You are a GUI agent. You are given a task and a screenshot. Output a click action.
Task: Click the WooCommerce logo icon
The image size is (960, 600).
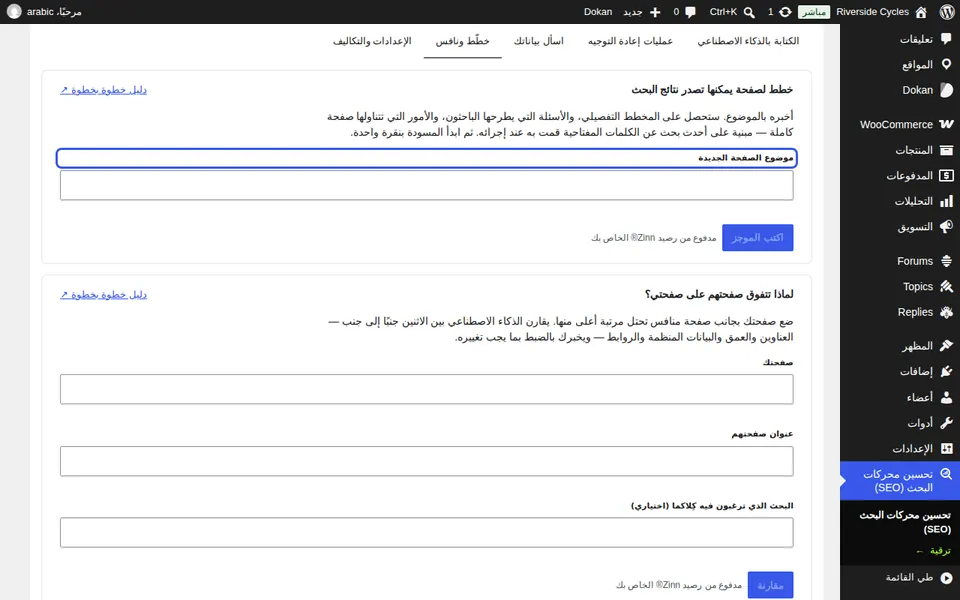click(x=946, y=124)
